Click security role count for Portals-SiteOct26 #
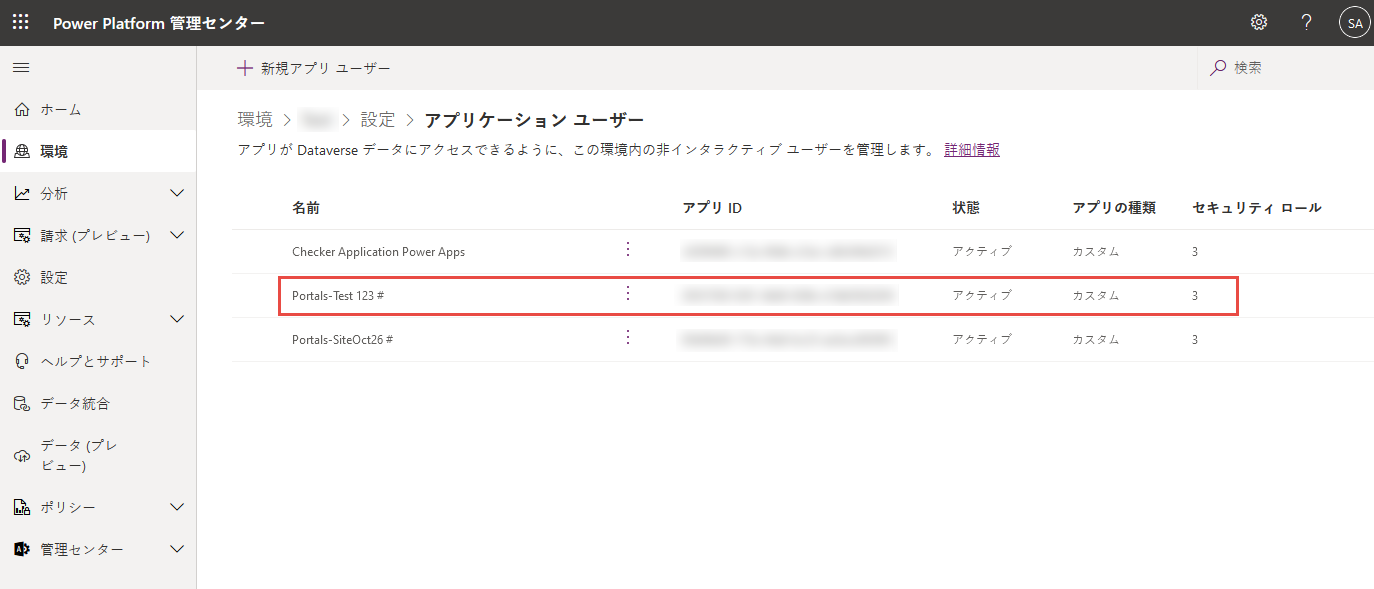Screen dimensions: 1374x589 [x=1195, y=340]
